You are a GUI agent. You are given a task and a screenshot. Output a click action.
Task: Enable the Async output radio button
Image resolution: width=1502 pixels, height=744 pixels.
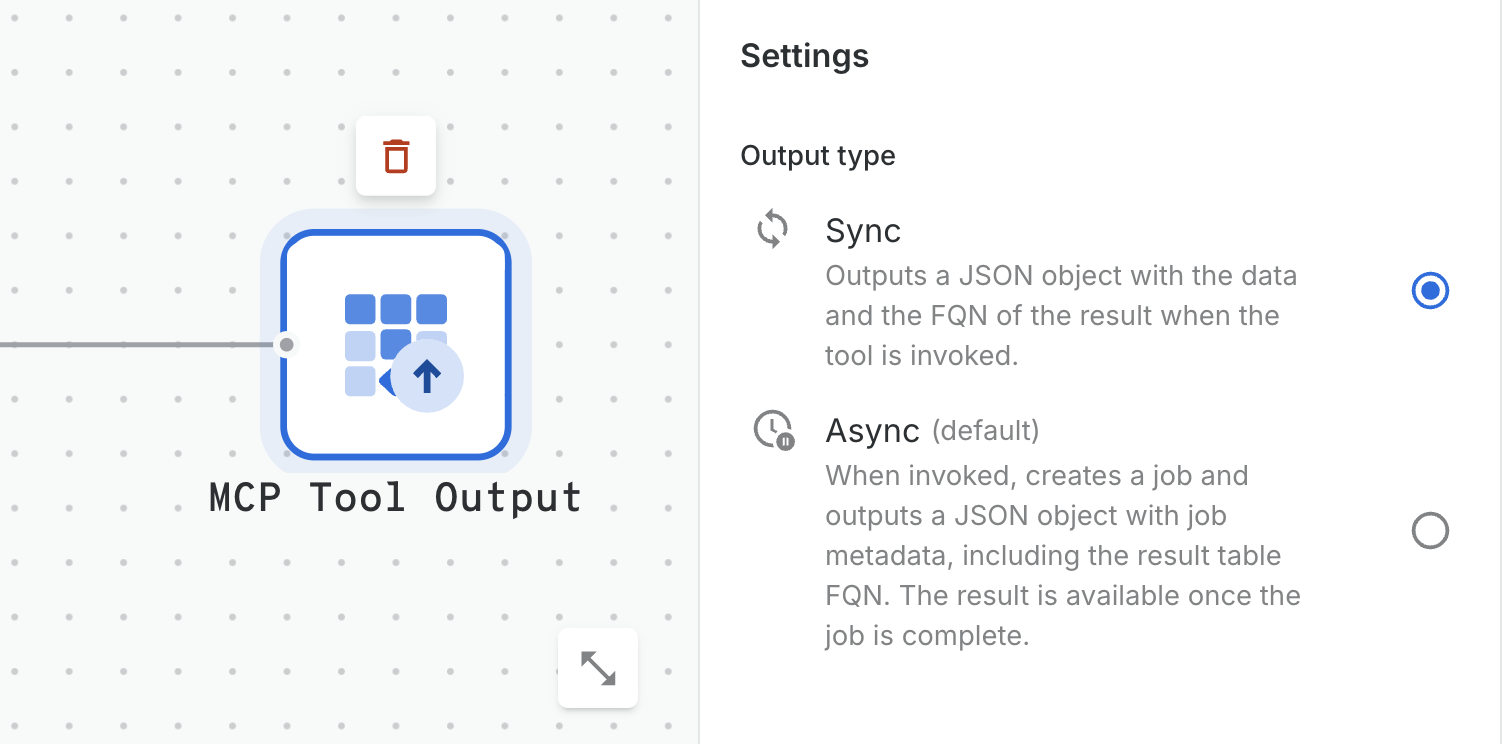[x=1430, y=531]
